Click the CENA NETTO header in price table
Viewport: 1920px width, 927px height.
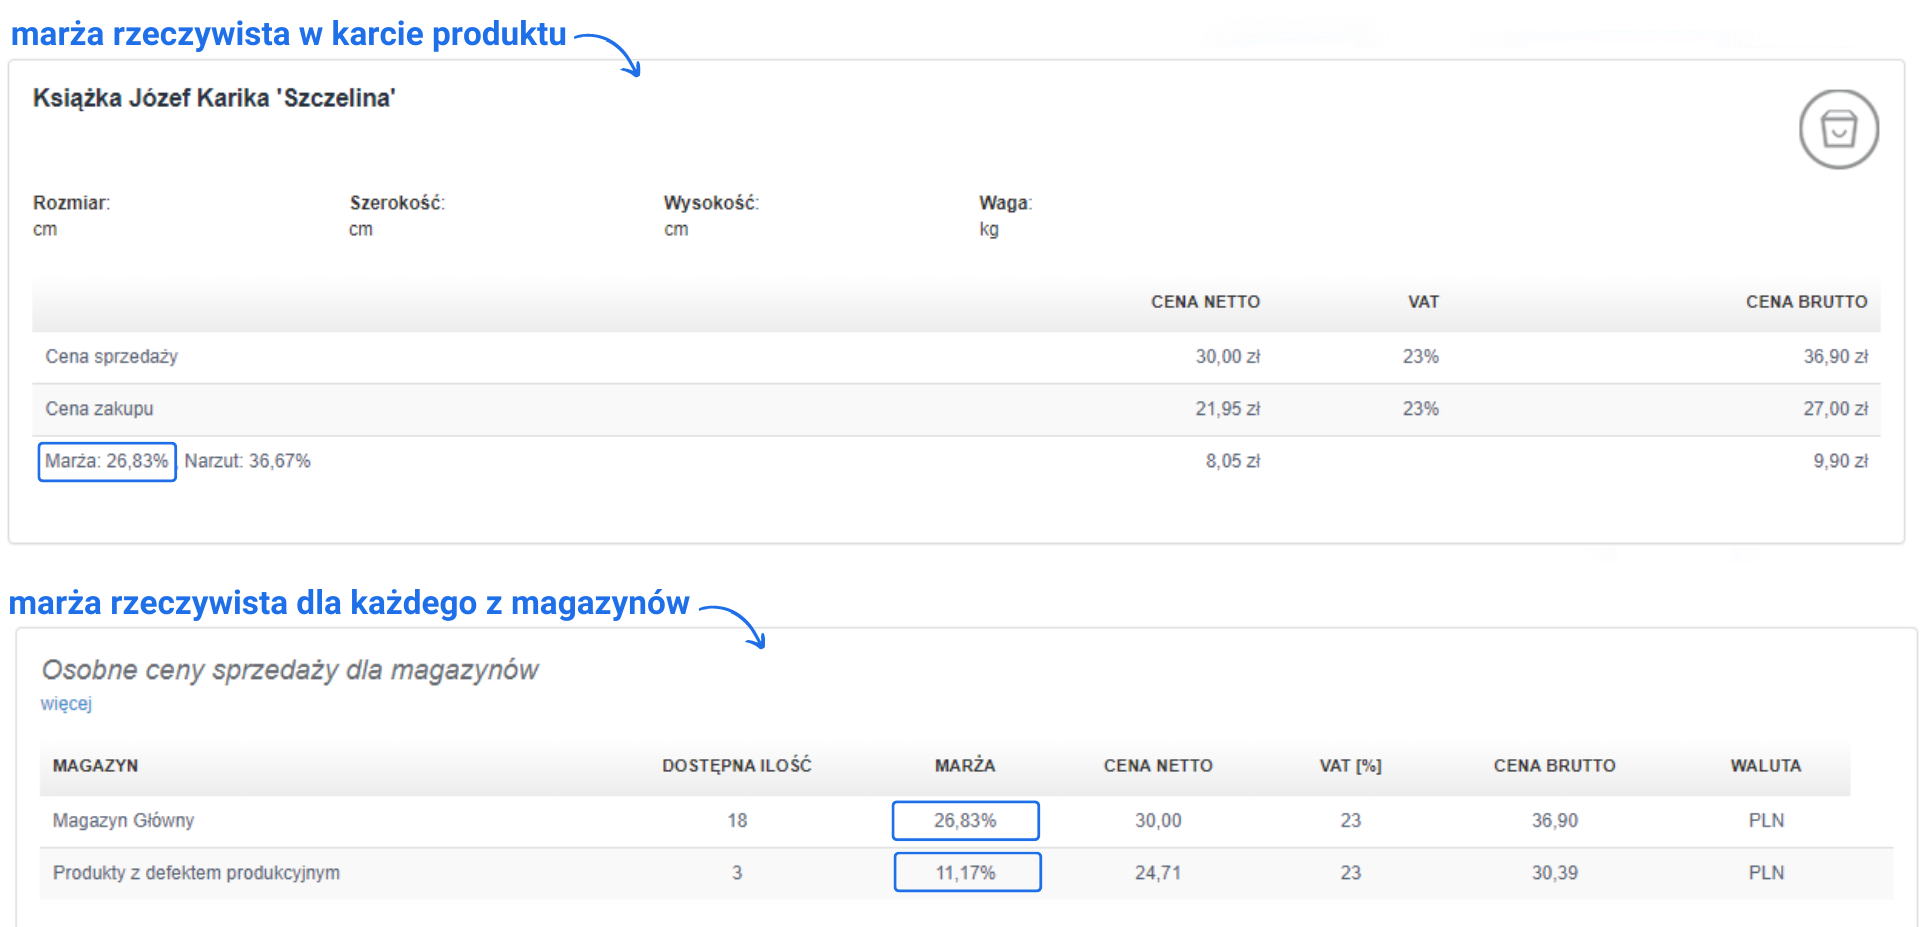(x=1204, y=302)
